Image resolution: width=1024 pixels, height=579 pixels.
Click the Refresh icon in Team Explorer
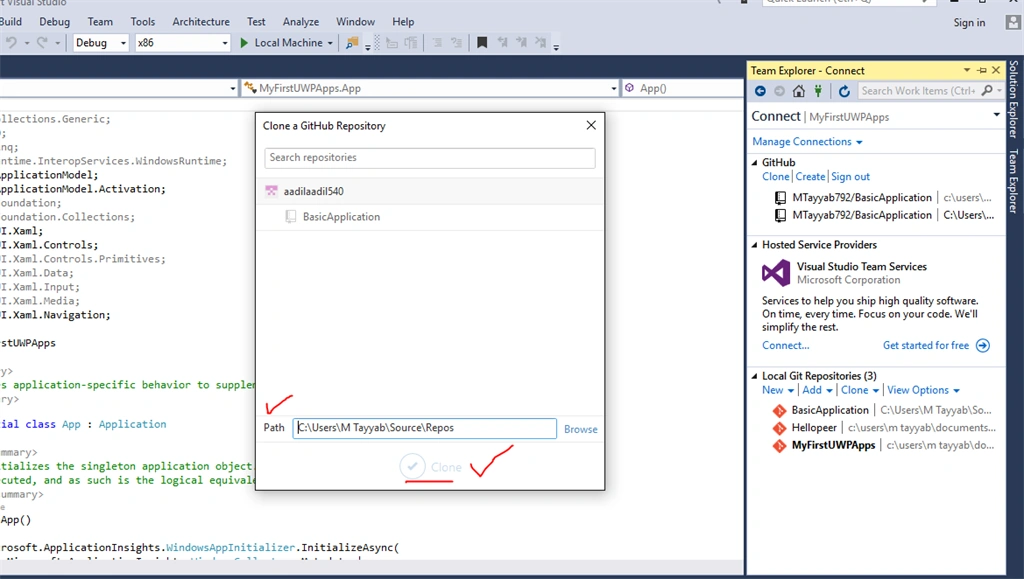point(844,91)
